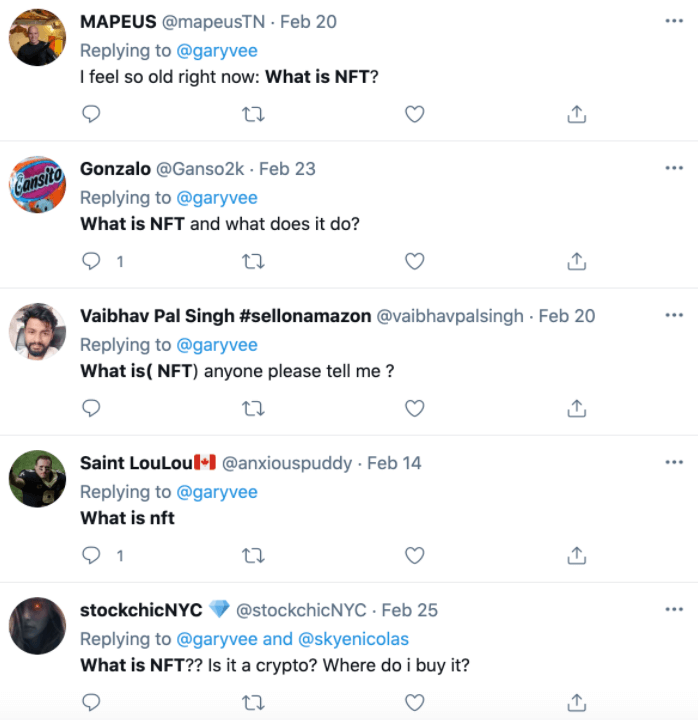The height and width of the screenshot is (720, 698).
Task: Open more options for MAPEUS's tweet
Action: 673,21
